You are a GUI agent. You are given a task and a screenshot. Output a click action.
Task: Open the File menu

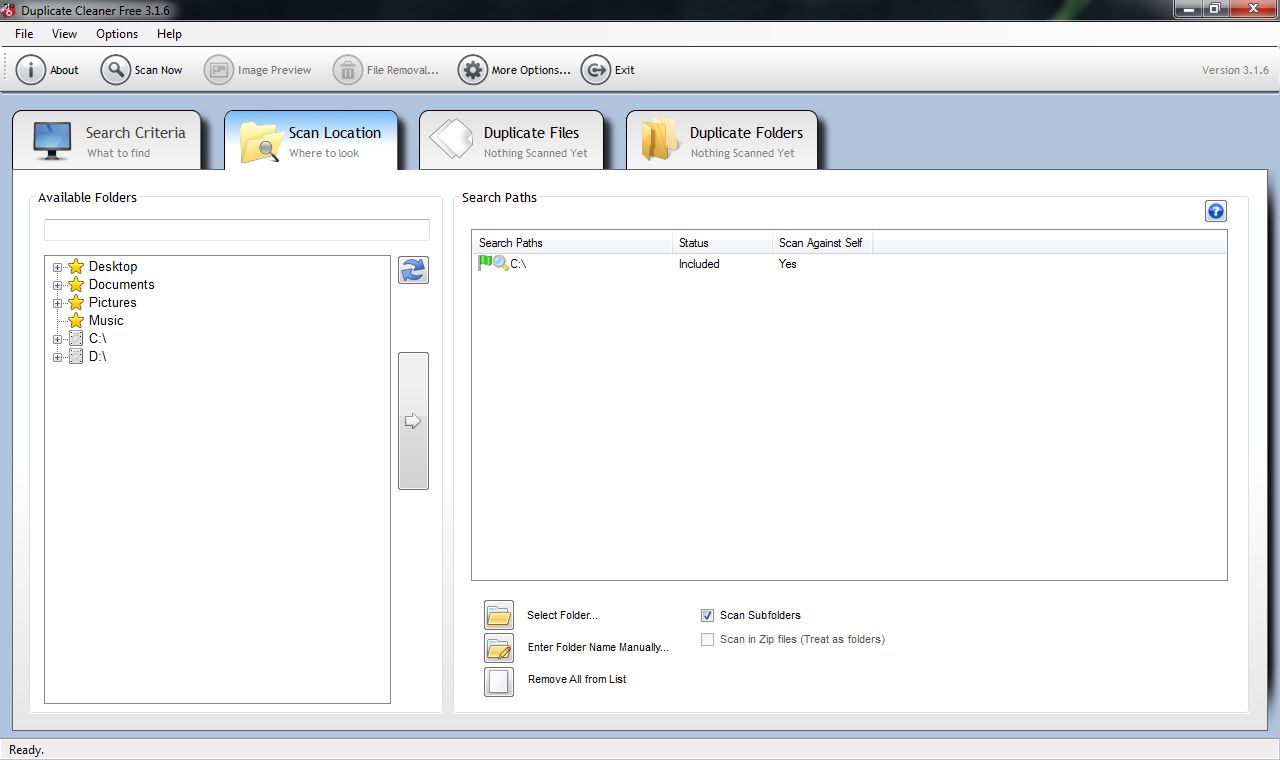[x=24, y=34]
